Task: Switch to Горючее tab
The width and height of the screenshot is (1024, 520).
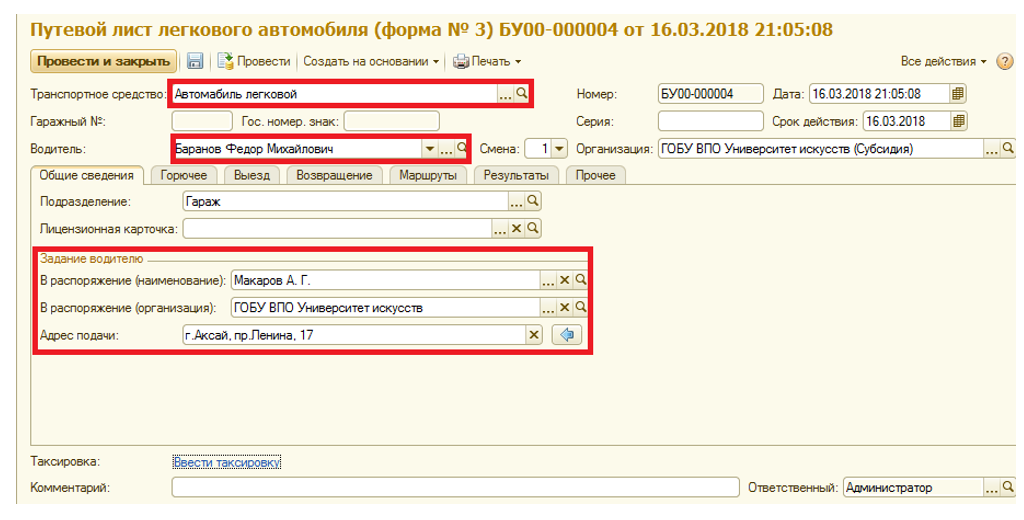Action: tap(184, 176)
